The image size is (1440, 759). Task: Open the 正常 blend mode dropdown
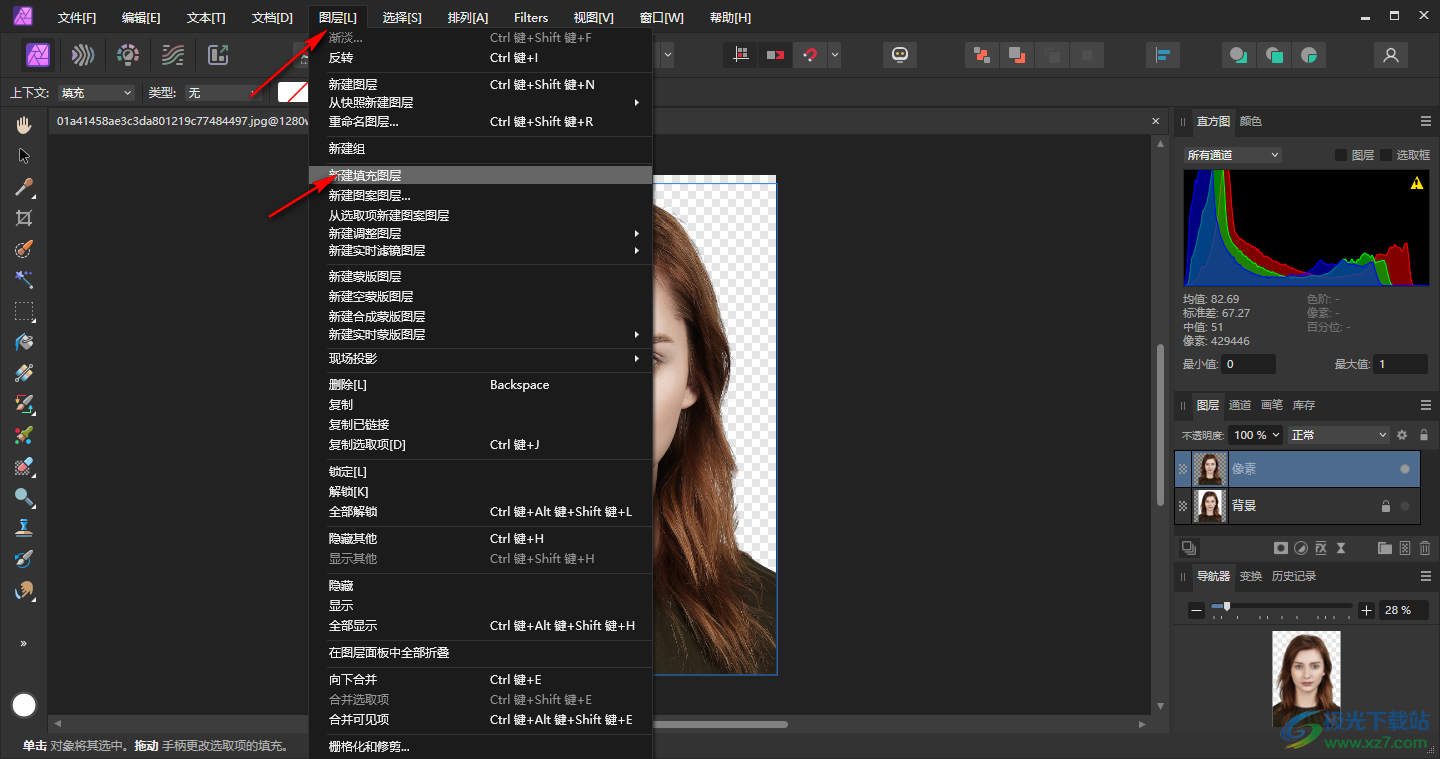pos(1338,435)
